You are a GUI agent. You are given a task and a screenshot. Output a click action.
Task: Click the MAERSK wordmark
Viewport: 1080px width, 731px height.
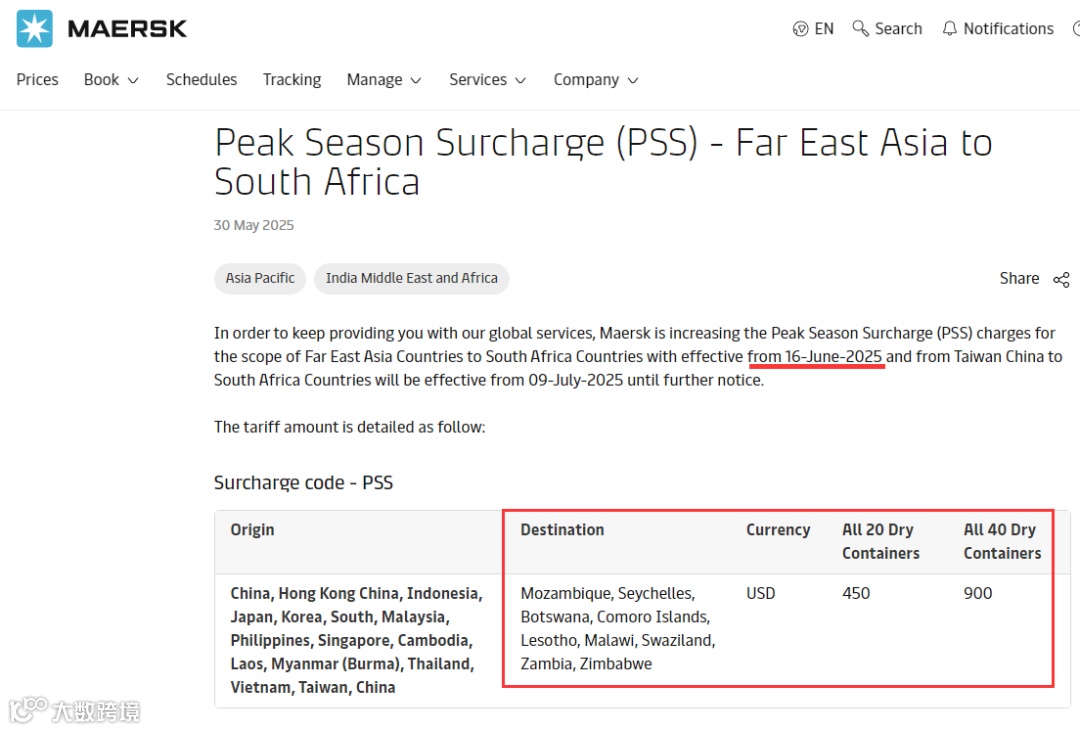(127, 29)
